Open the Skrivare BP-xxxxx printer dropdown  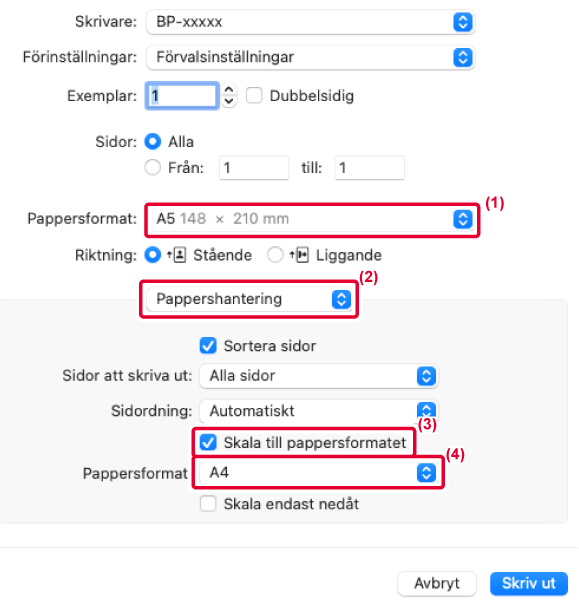tap(310, 22)
